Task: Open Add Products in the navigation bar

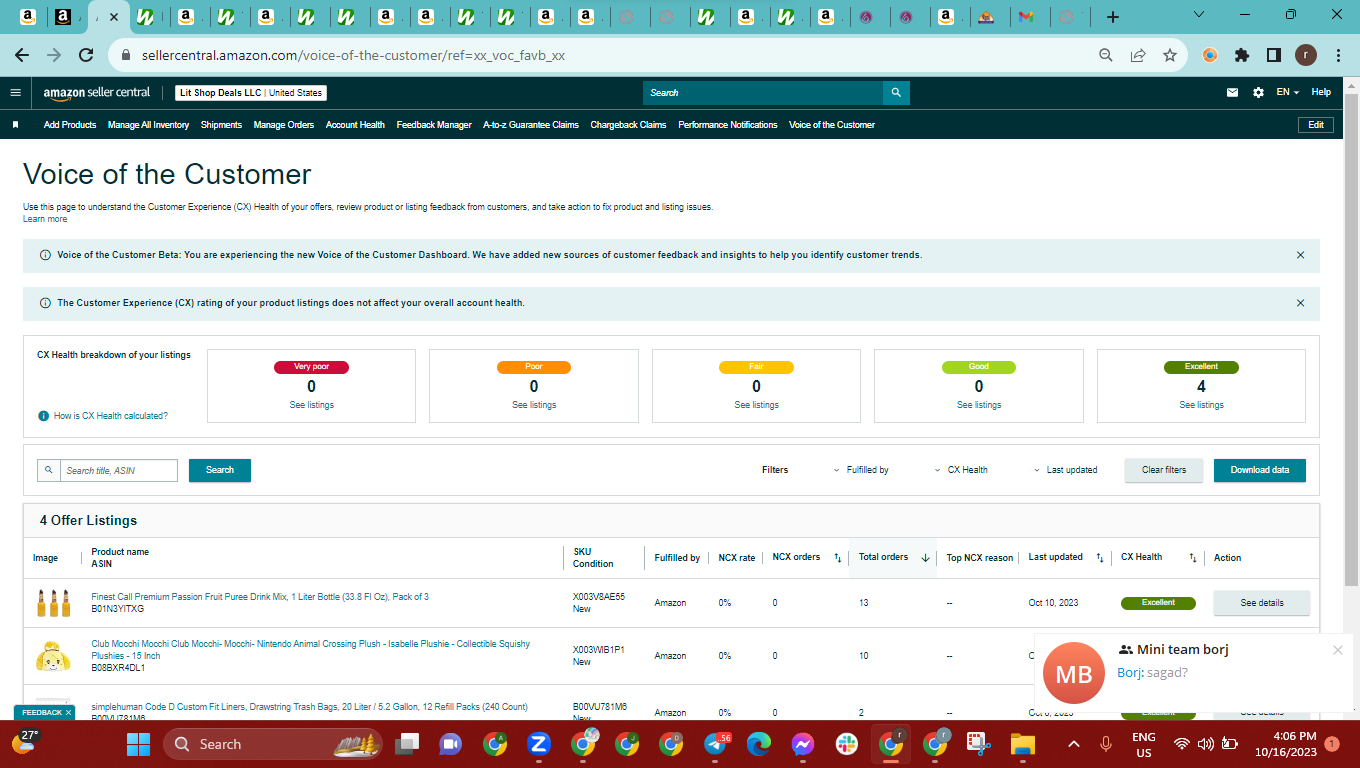Action: (x=70, y=125)
